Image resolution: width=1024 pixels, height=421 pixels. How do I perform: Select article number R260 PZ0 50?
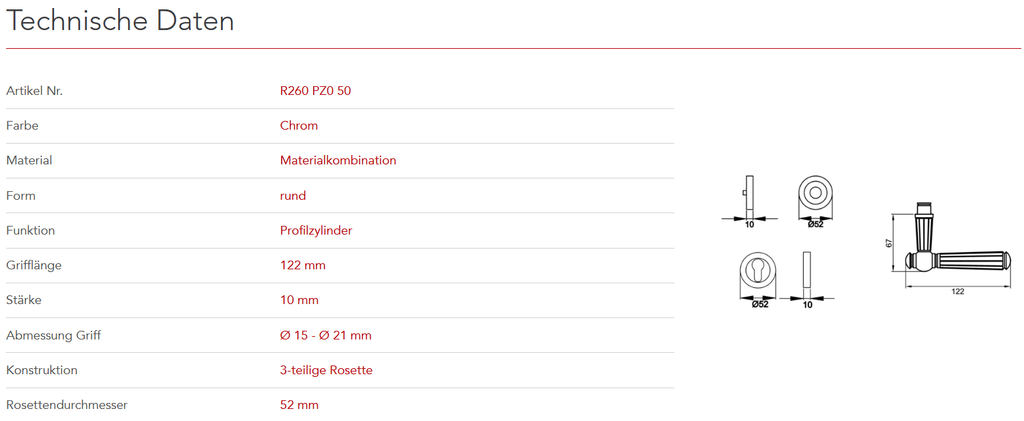click(x=315, y=91)
